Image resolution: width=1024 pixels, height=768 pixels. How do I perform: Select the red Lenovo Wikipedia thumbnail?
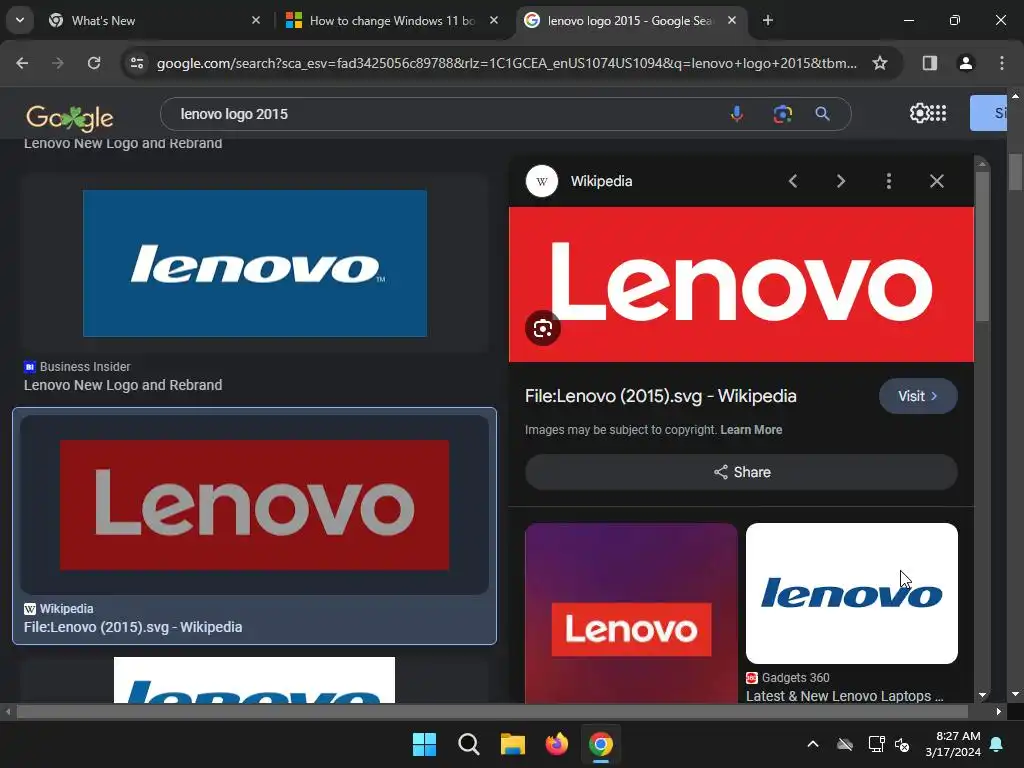click(x=255, y=505)
